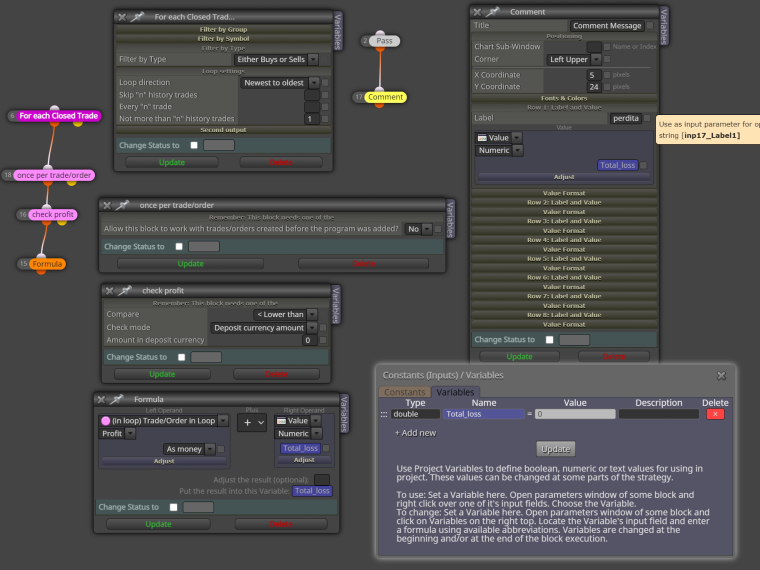The width and height of the screenshot is (760, 570).
Task: Click the Value type icon in Formula right operand
Action: 281,421
